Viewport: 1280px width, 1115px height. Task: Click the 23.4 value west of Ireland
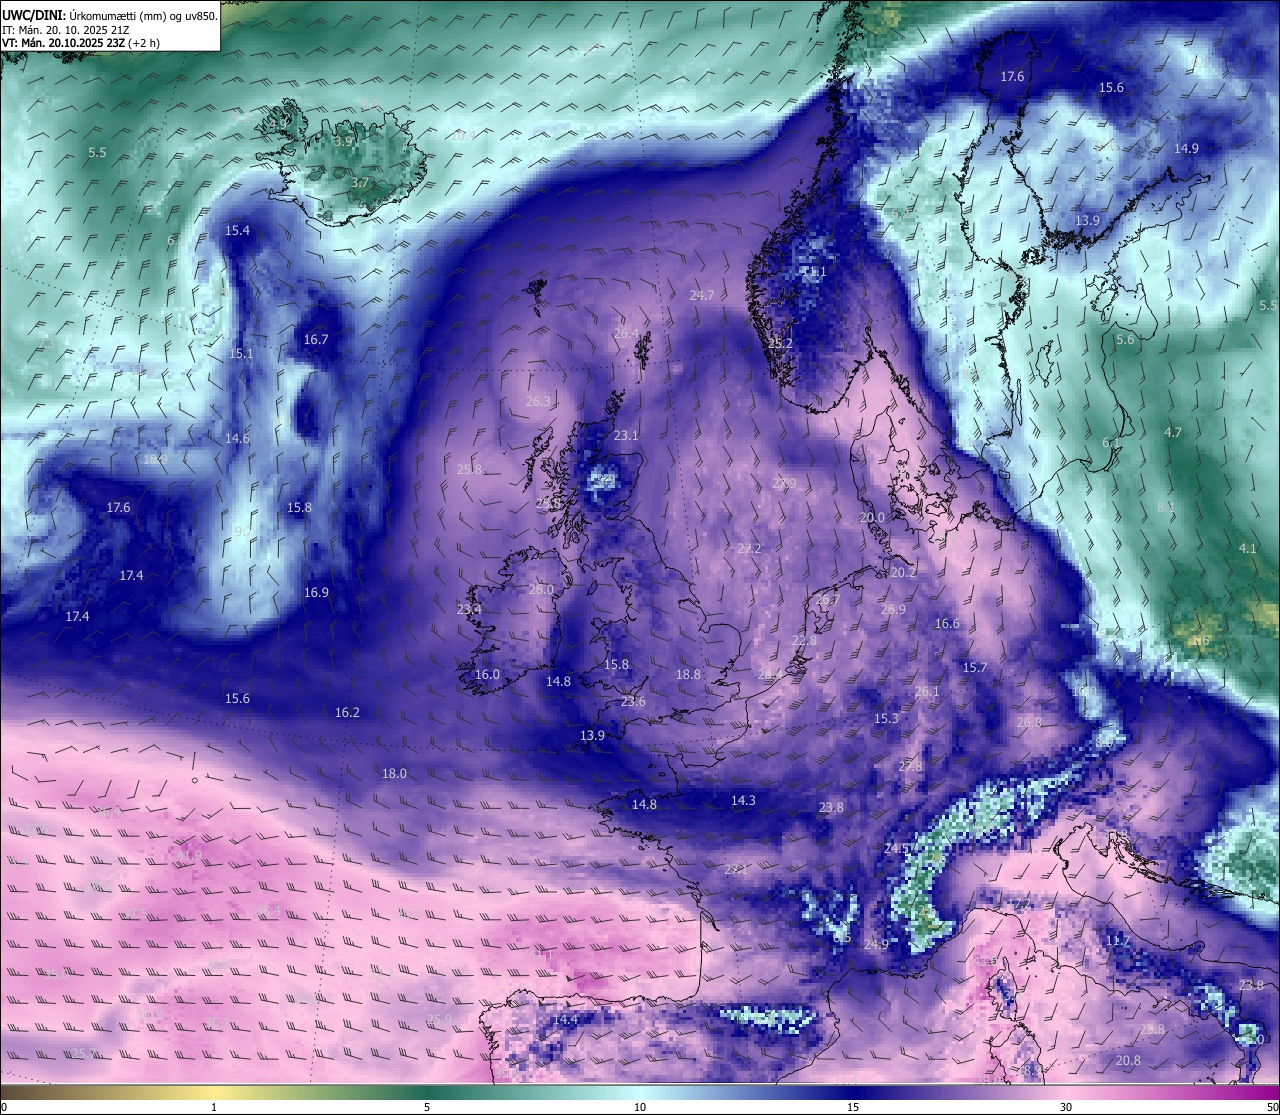(469, 608)
